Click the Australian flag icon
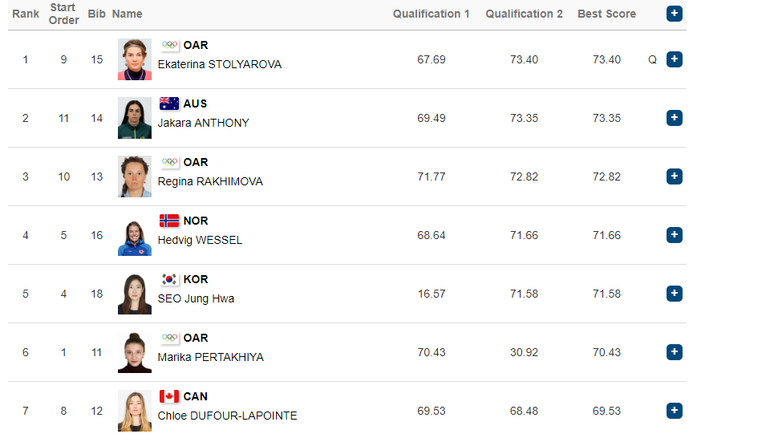Screen dimensions: 770x434 point(169,104)
